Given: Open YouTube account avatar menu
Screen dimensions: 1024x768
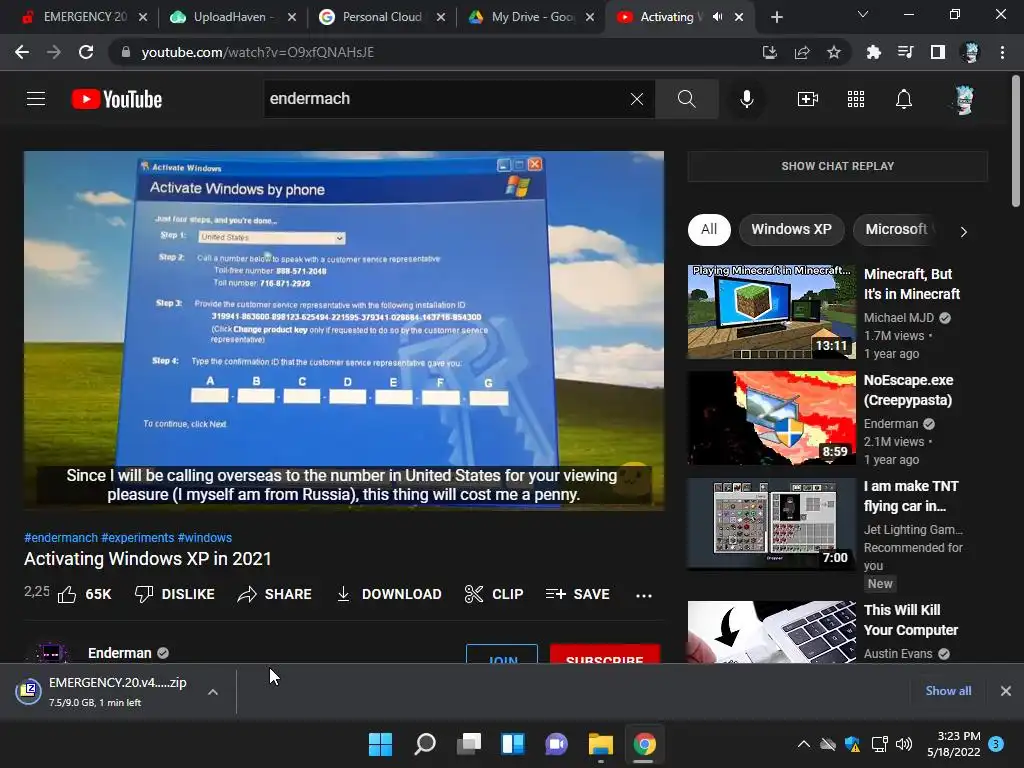Looking at the screenshot, I should (964, 100).
